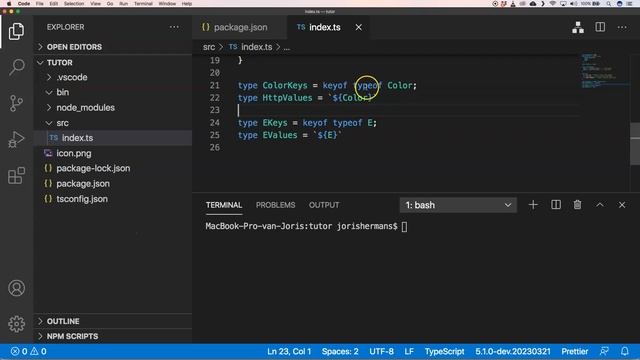Create a new terminal with plus icon
The image size is (640, 360).
533,205
